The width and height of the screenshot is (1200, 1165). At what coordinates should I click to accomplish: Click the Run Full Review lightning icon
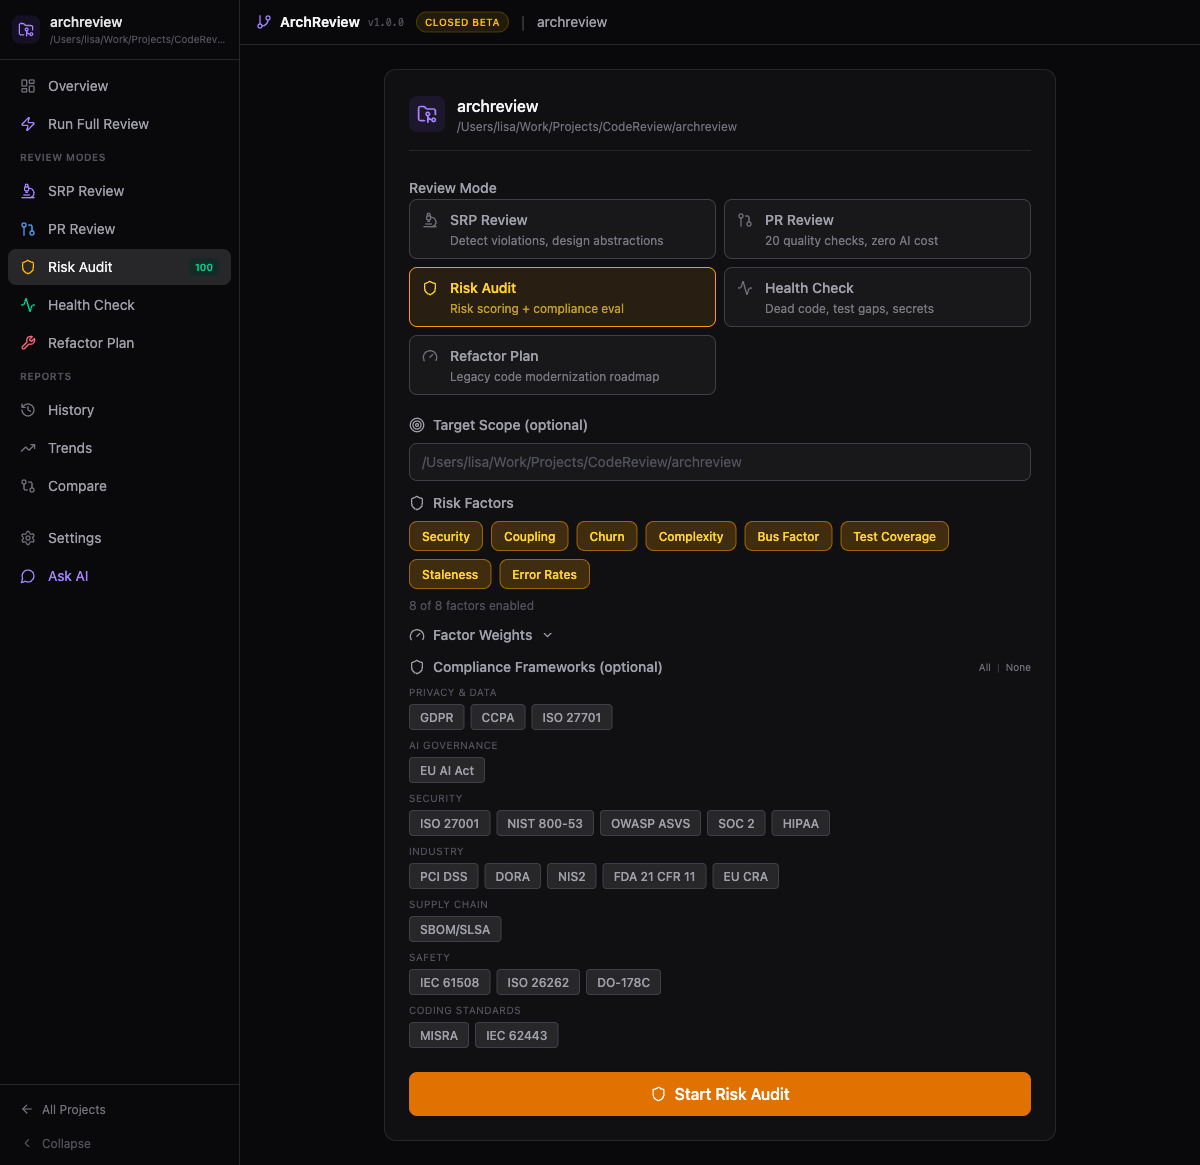(x=28, y=124)
